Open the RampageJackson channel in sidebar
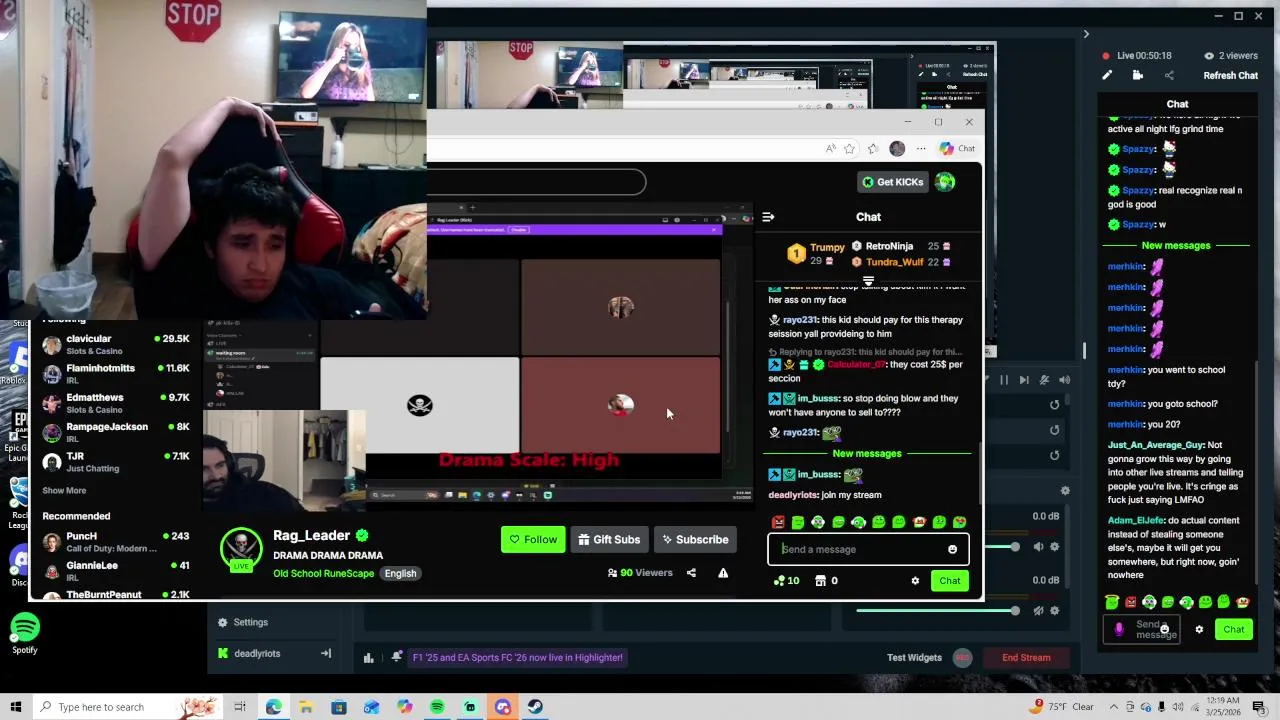The height and width of the screenshot is (720, 1280). coord(115,432)
